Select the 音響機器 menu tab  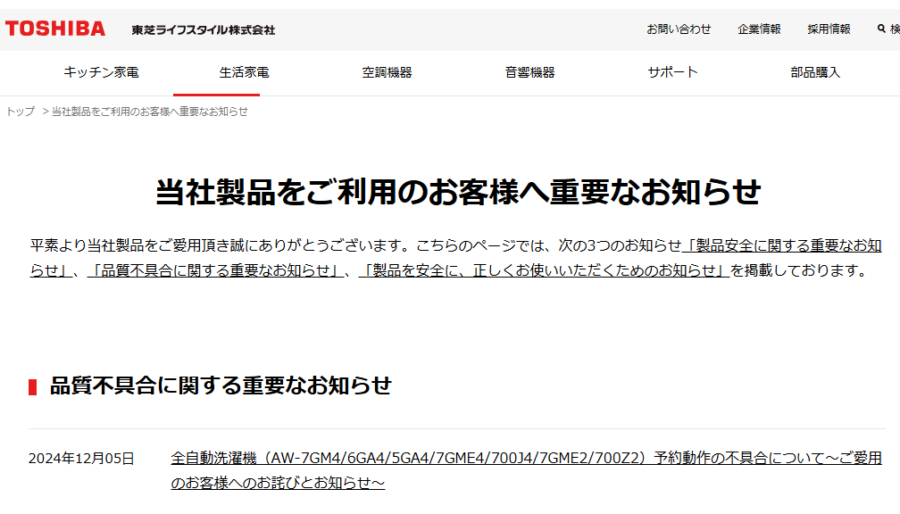coord(530,72)
